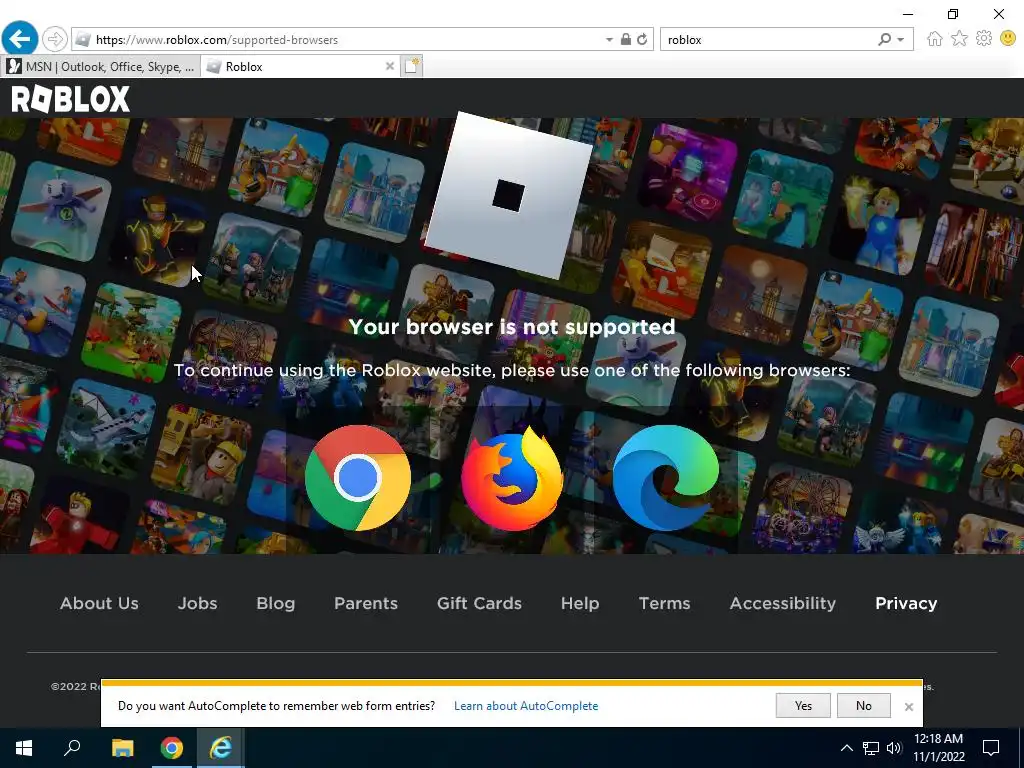The height and width of the screenshot is (768, 1024).
Task: Open the Gift Cards footer link
Action: pos(479,603)
